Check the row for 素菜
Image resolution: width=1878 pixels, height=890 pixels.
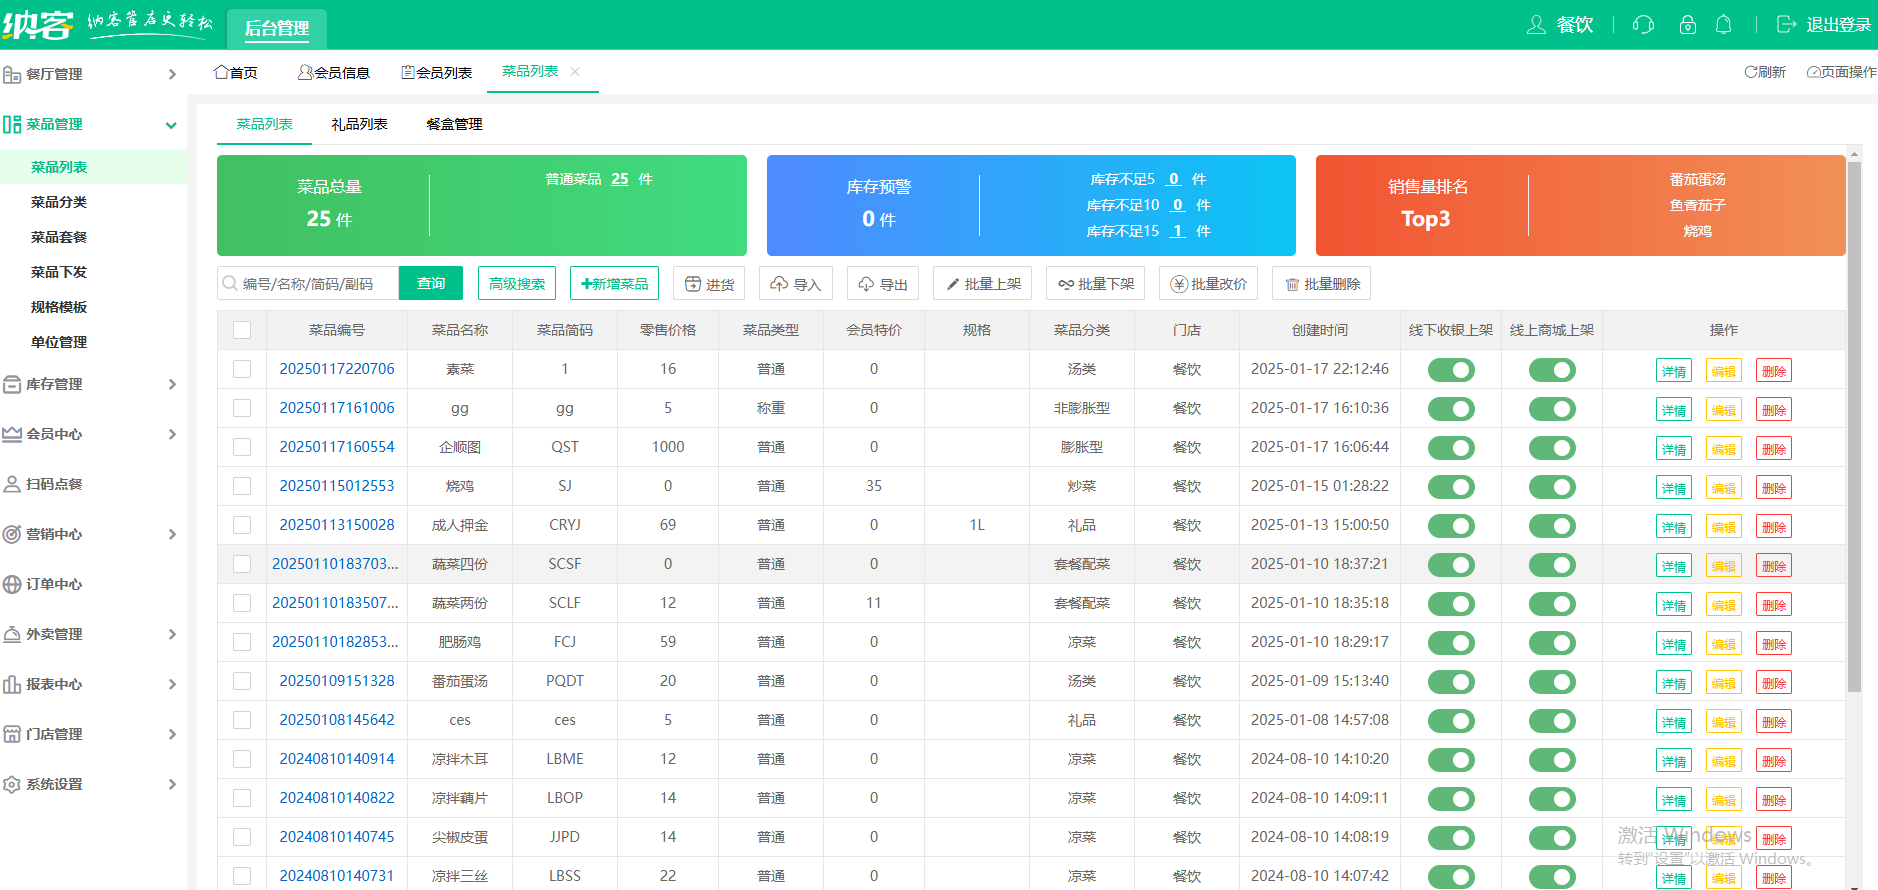(242, 369)
